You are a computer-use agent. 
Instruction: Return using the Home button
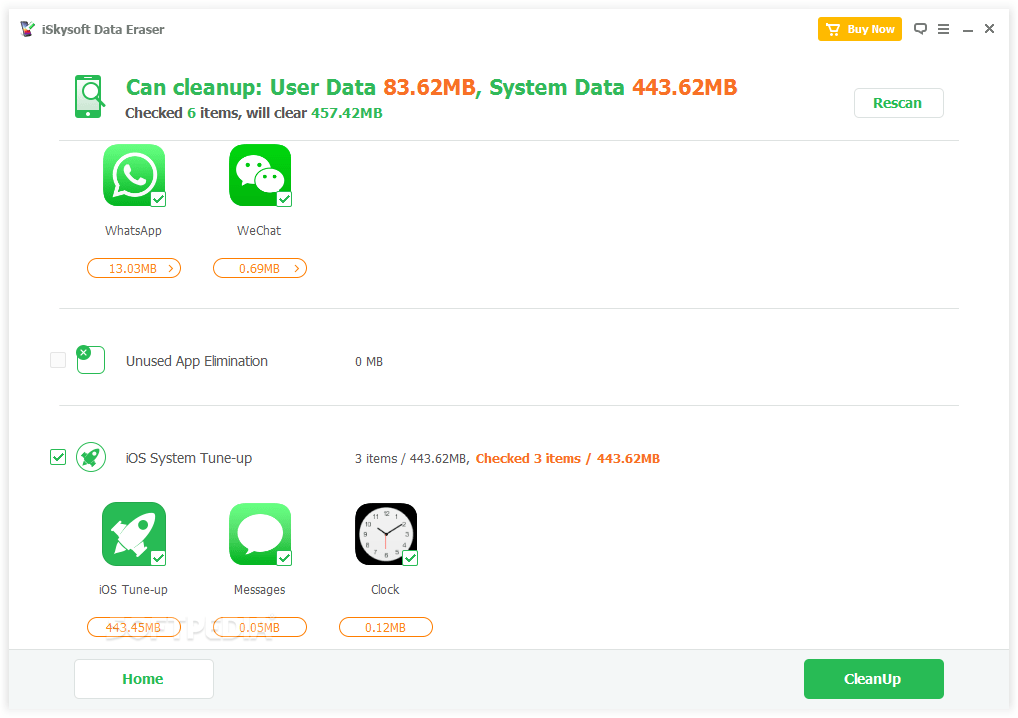pyautogui.click(x=143, y=678)
